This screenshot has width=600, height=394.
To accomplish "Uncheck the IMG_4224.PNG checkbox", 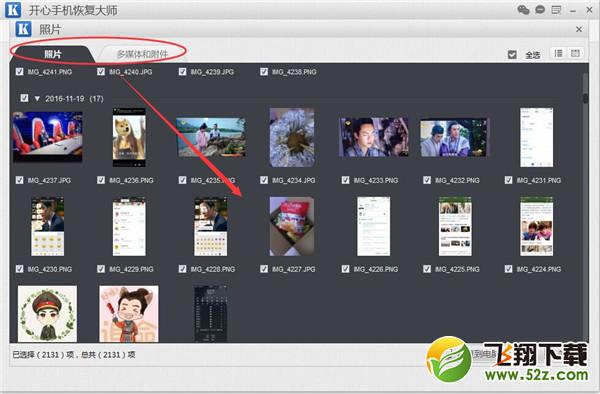I will click(509, 269).
